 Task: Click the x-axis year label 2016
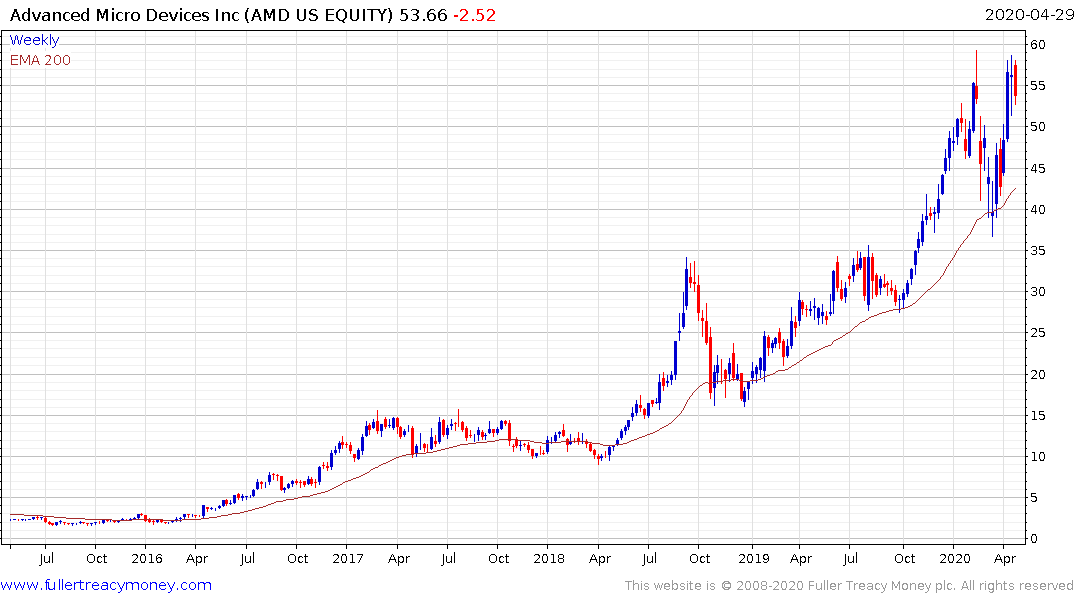pyautogui.click(x=147, y=559)
